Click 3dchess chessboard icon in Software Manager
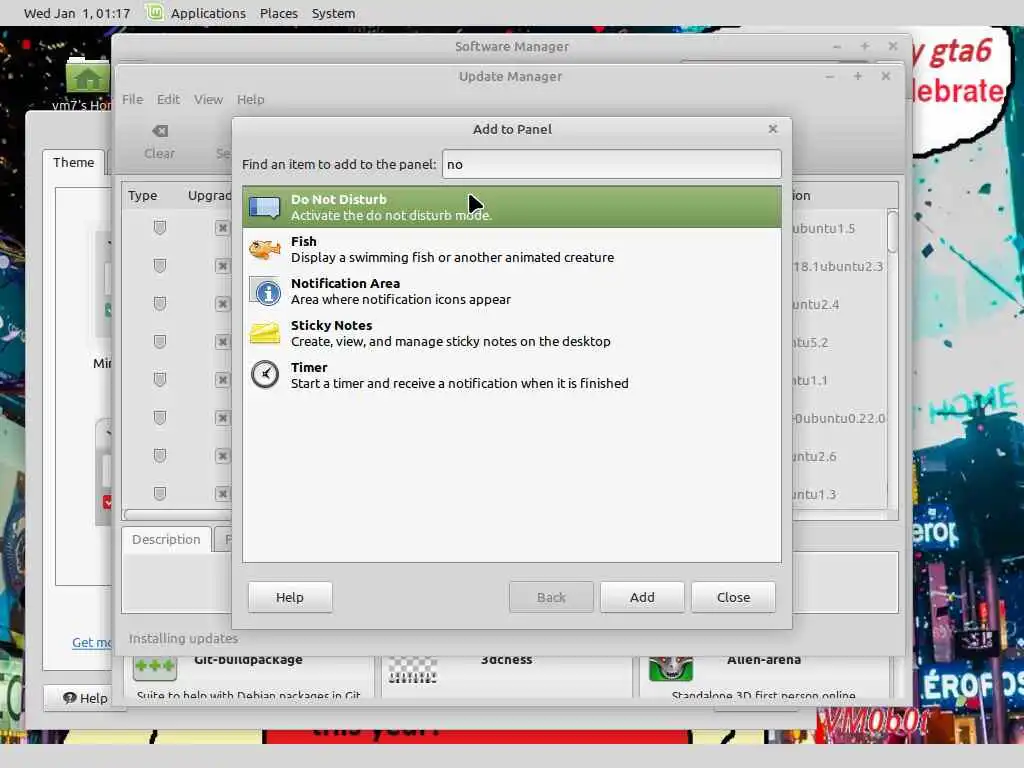Screen dimensions: 1024x768 coord(413,669)
